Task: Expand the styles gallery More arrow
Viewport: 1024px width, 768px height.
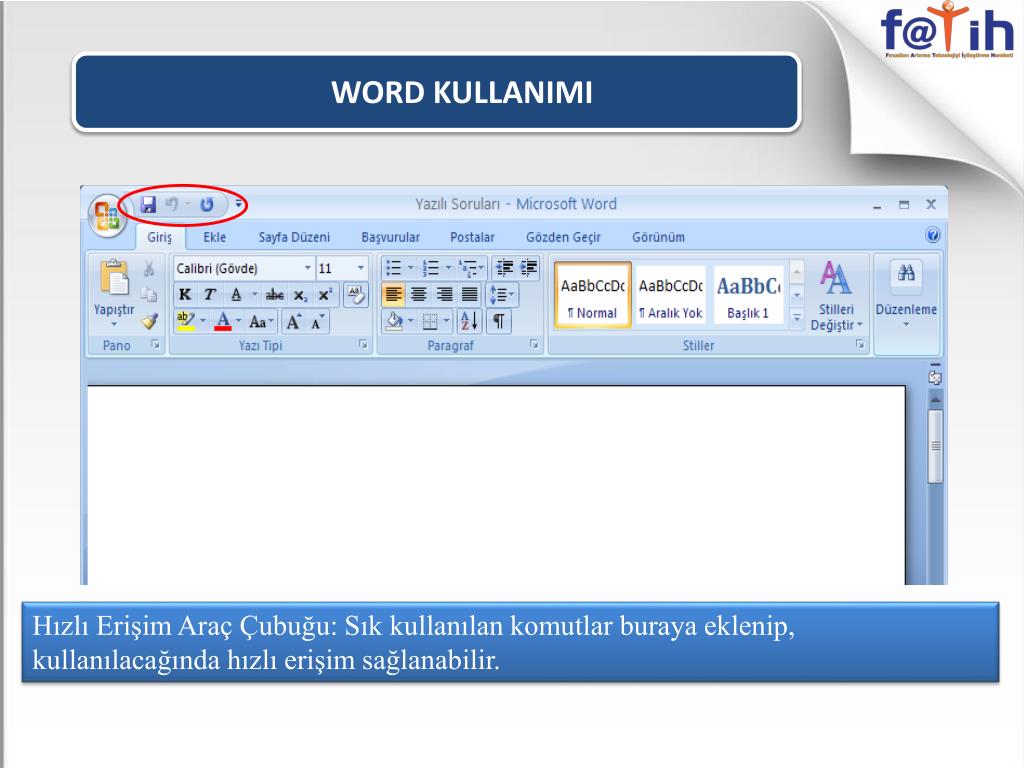Action: [797, 318]
